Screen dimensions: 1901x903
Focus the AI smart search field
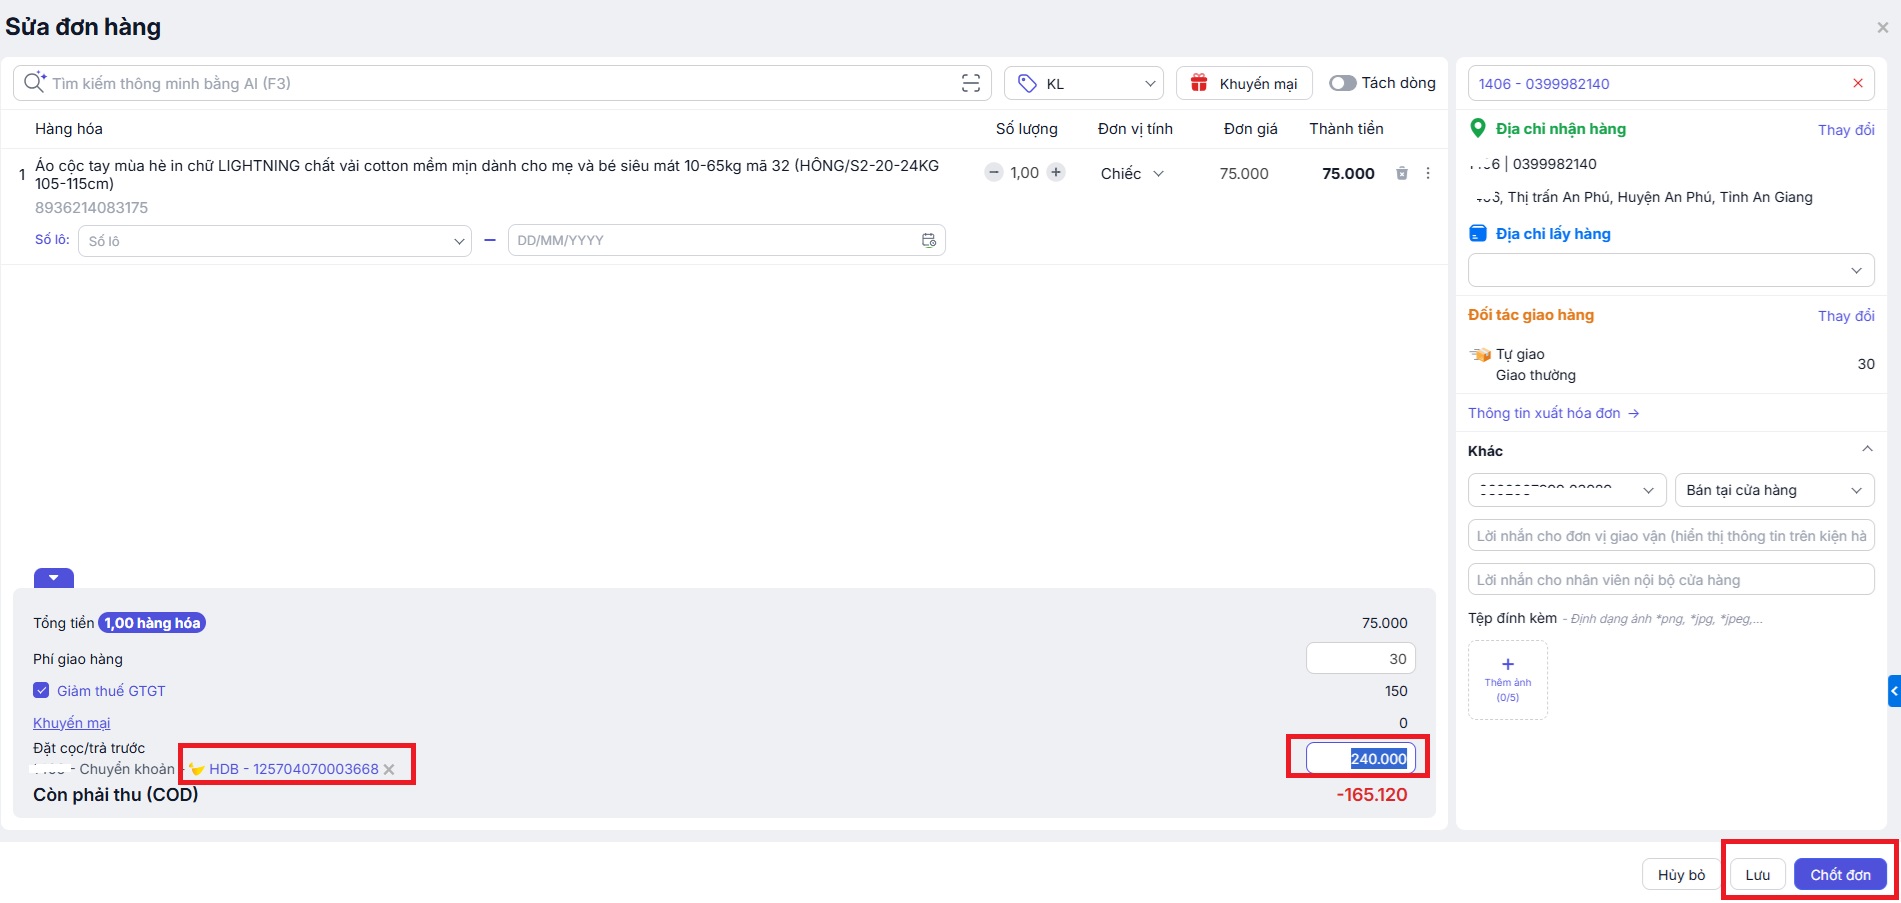[x=502, y=83]
